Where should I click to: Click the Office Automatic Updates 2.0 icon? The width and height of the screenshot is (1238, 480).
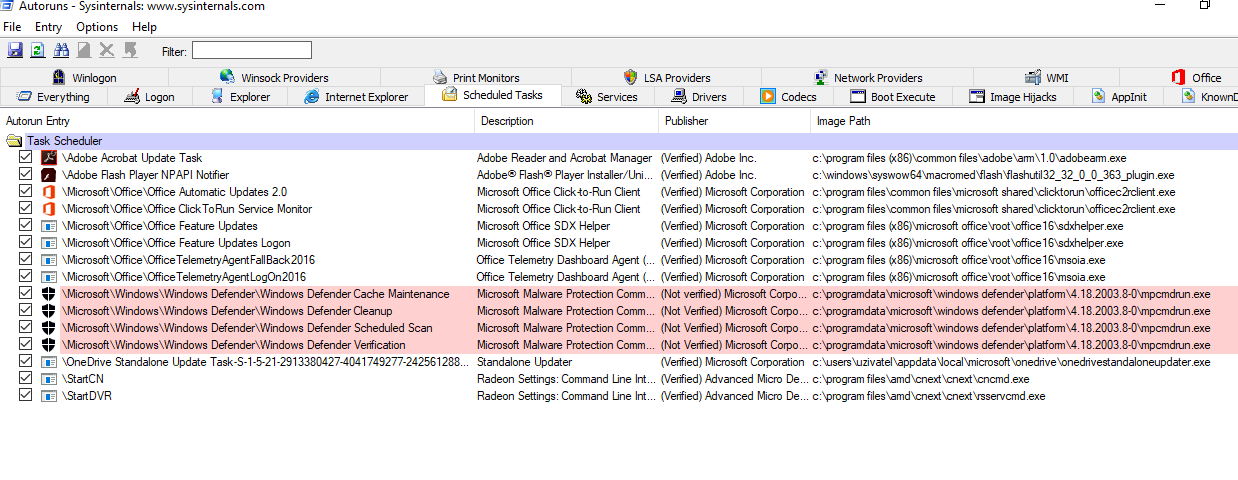coord(49,192)
